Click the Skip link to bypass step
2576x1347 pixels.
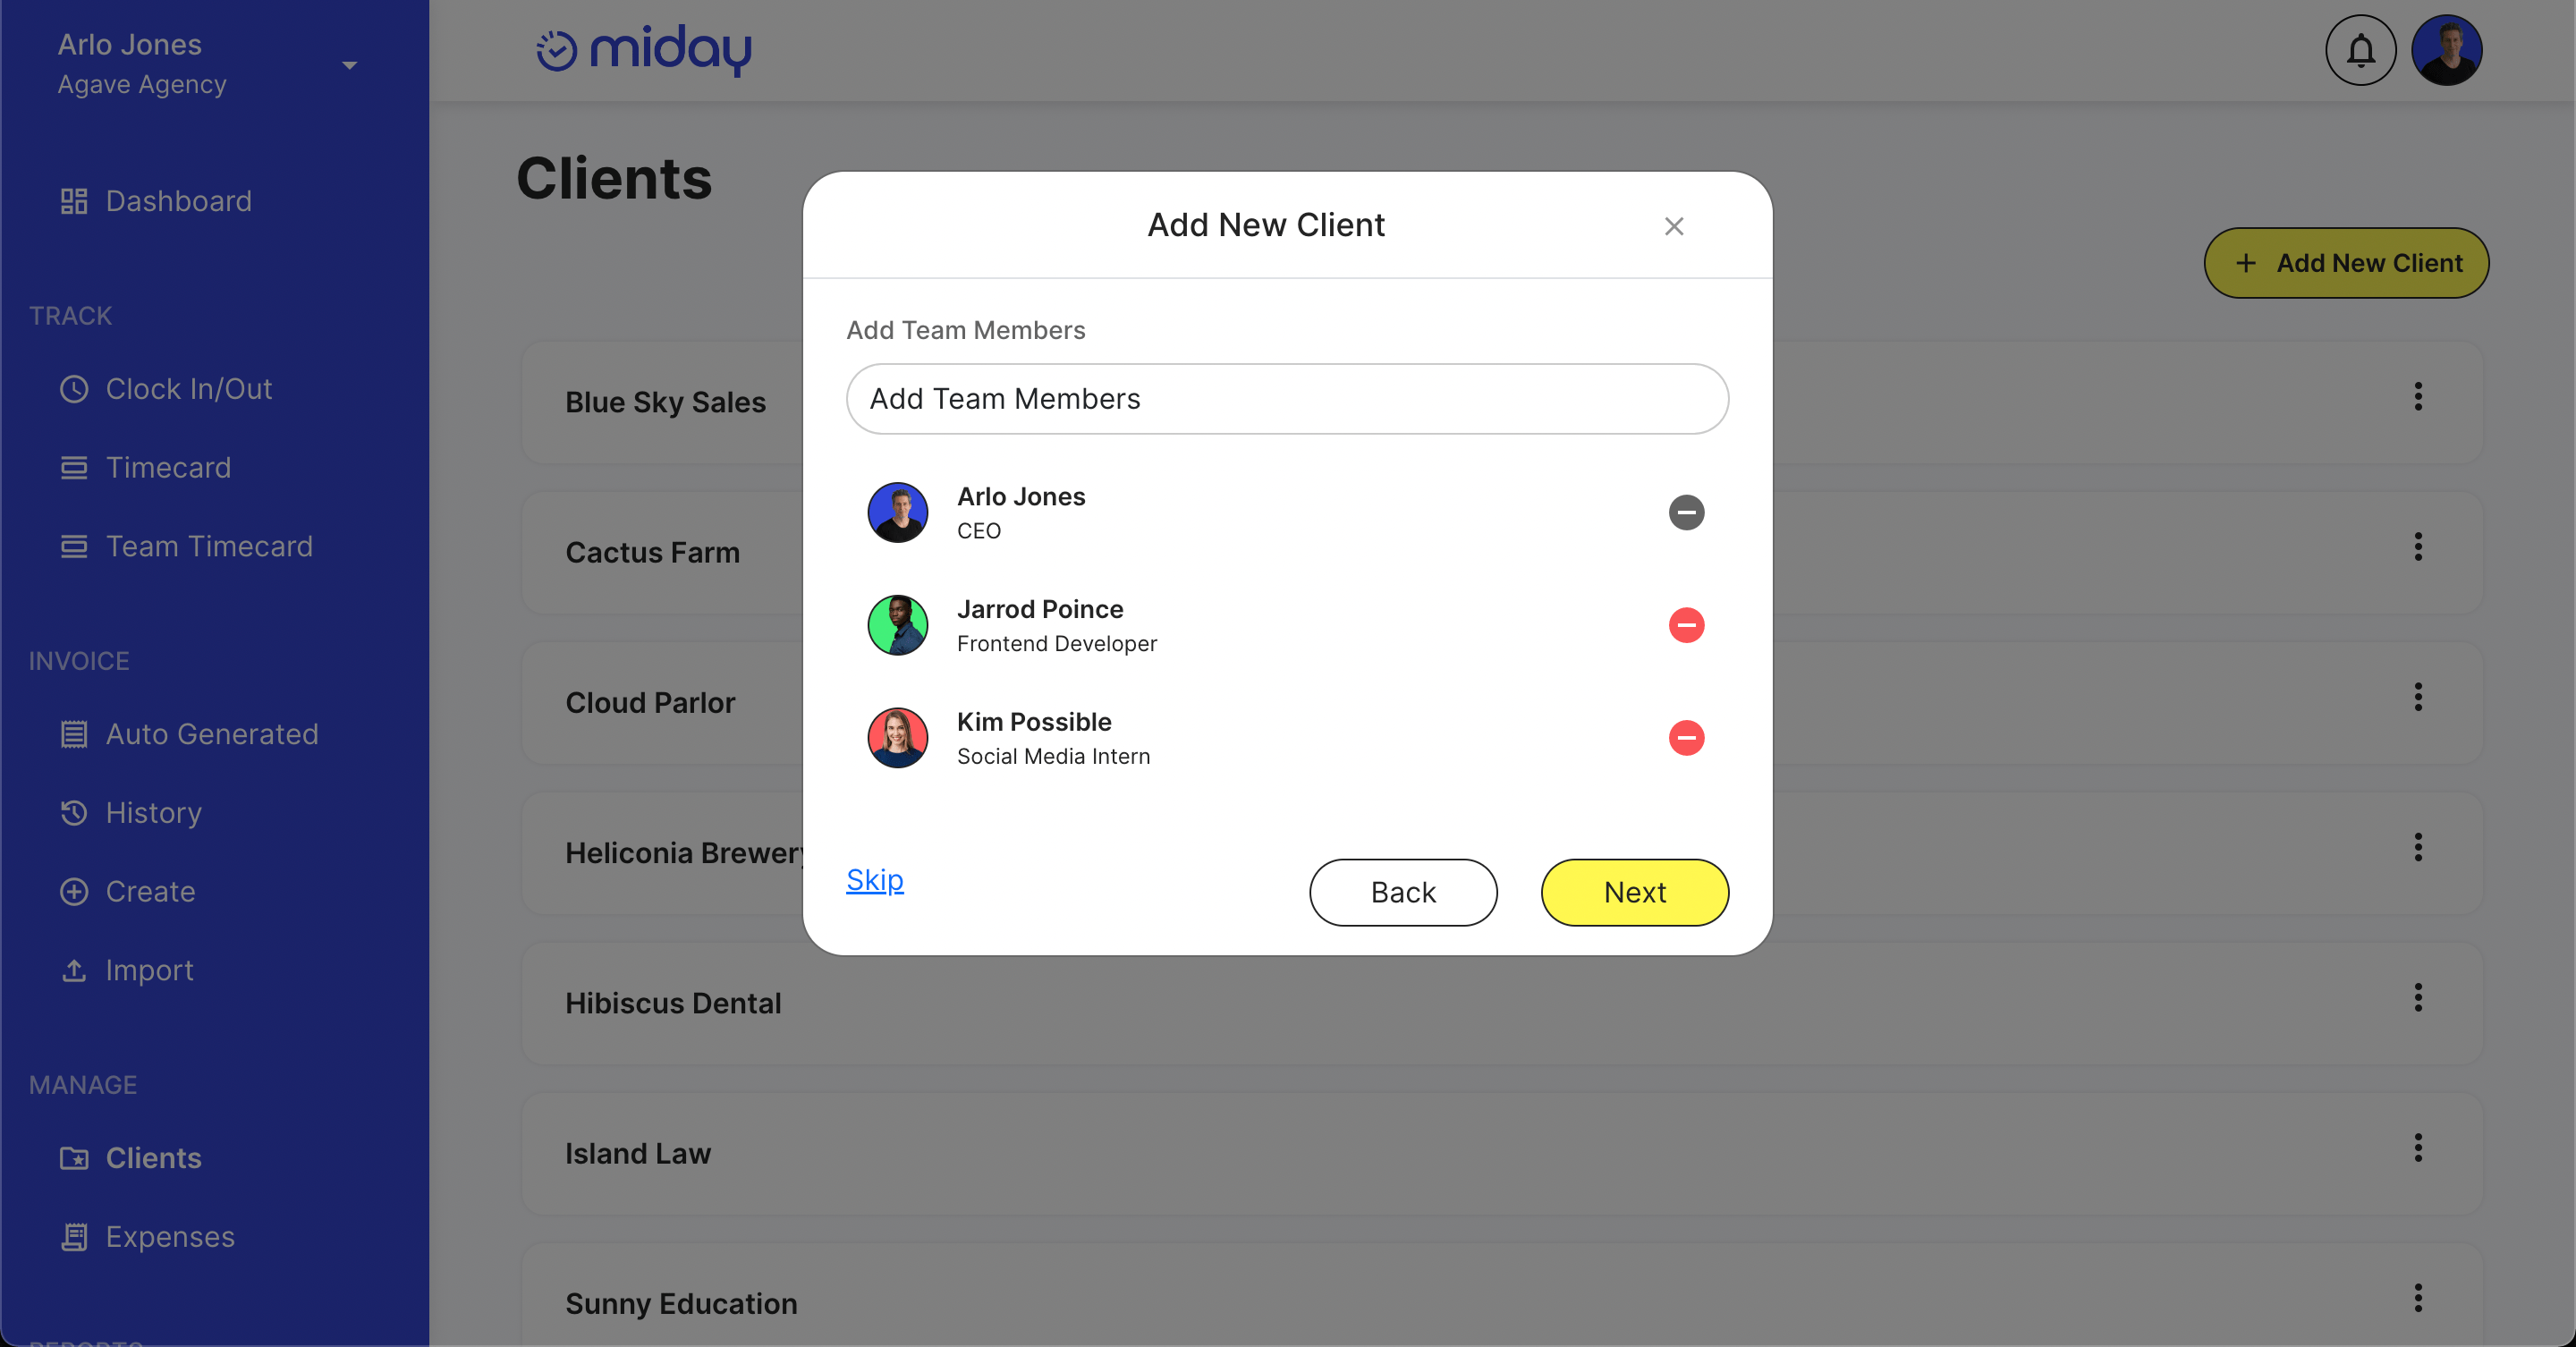876,878
